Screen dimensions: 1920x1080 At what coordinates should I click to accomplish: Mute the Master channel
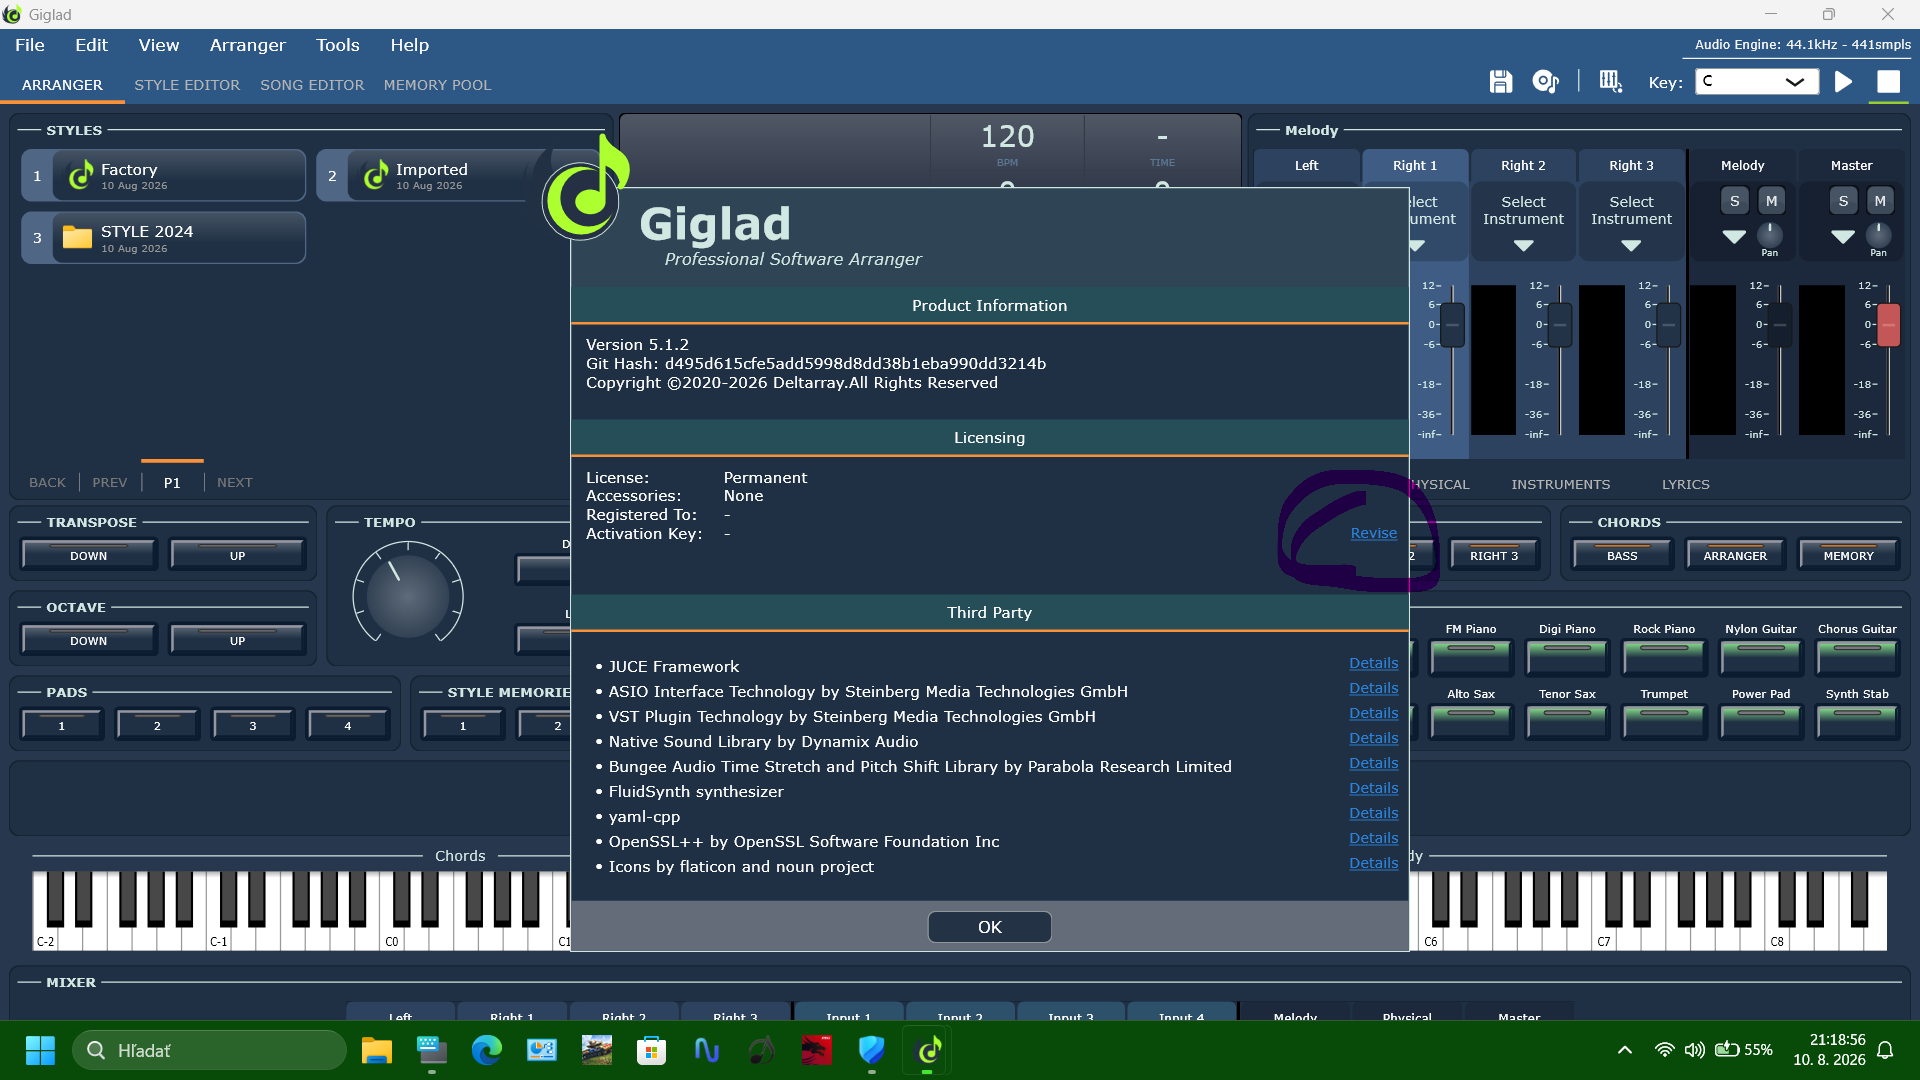pos(1880,201)
